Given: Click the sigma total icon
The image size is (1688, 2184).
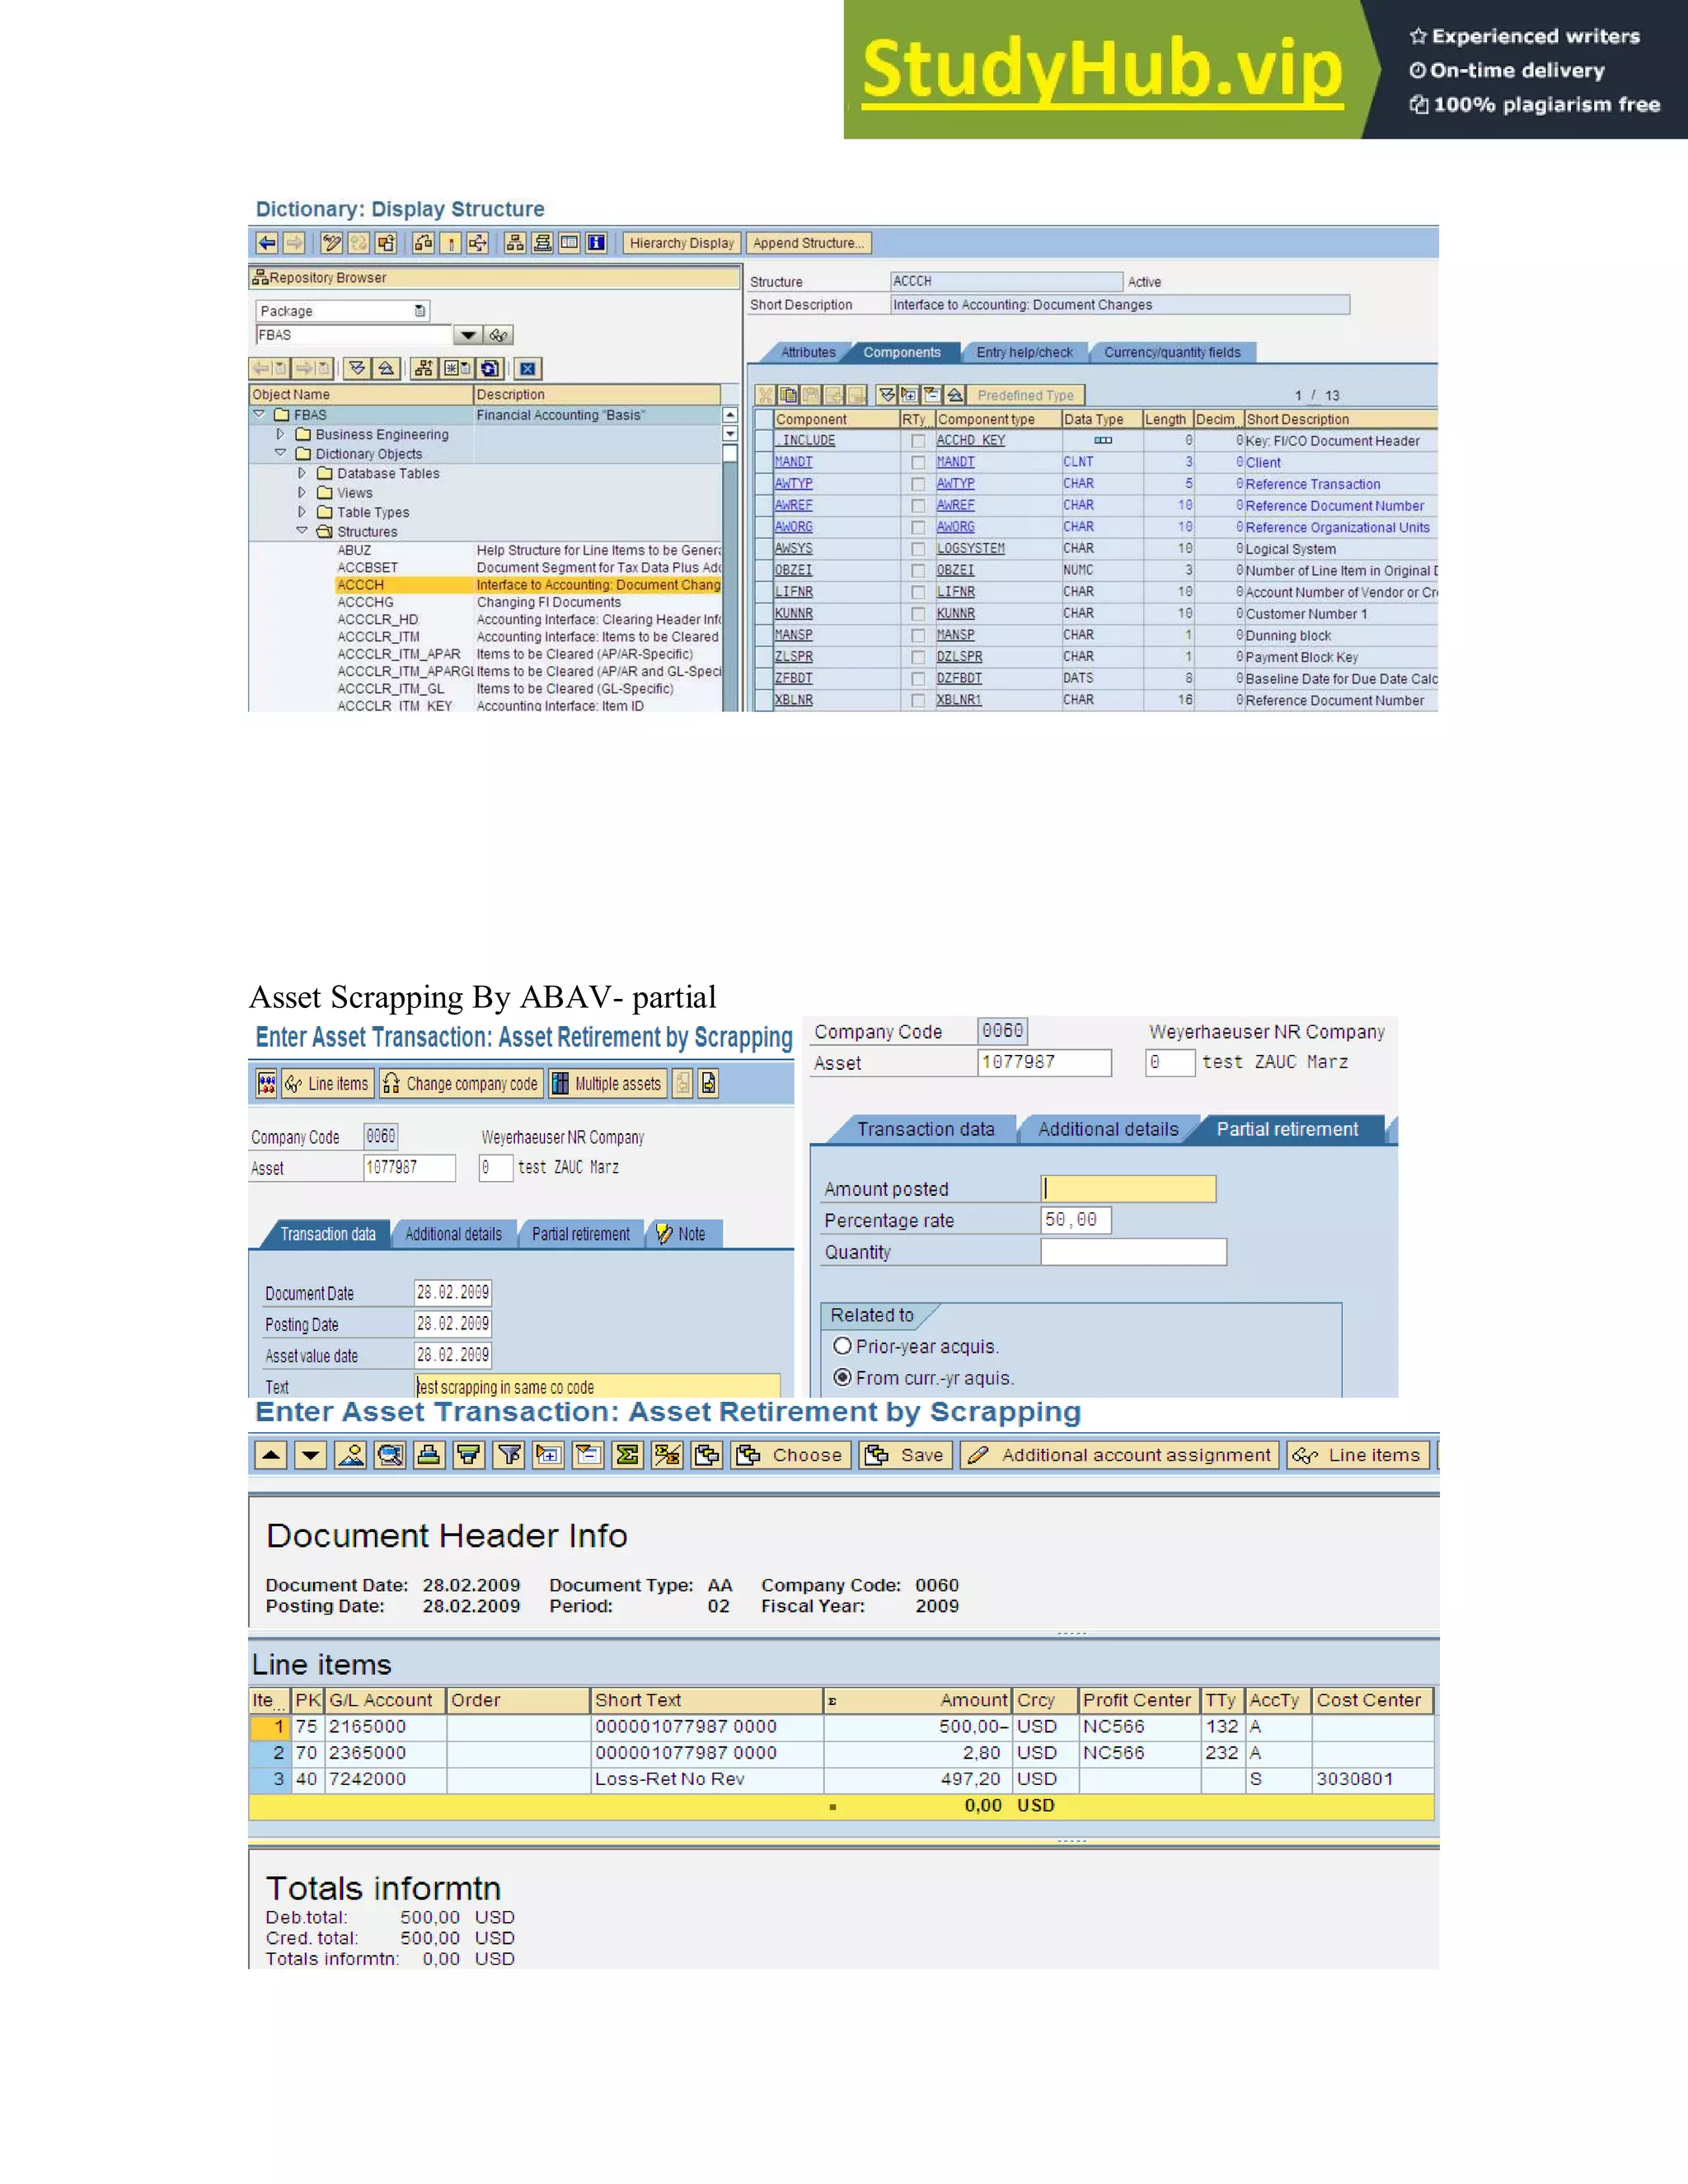Looking at the screenshot, I should point(628,1455).
